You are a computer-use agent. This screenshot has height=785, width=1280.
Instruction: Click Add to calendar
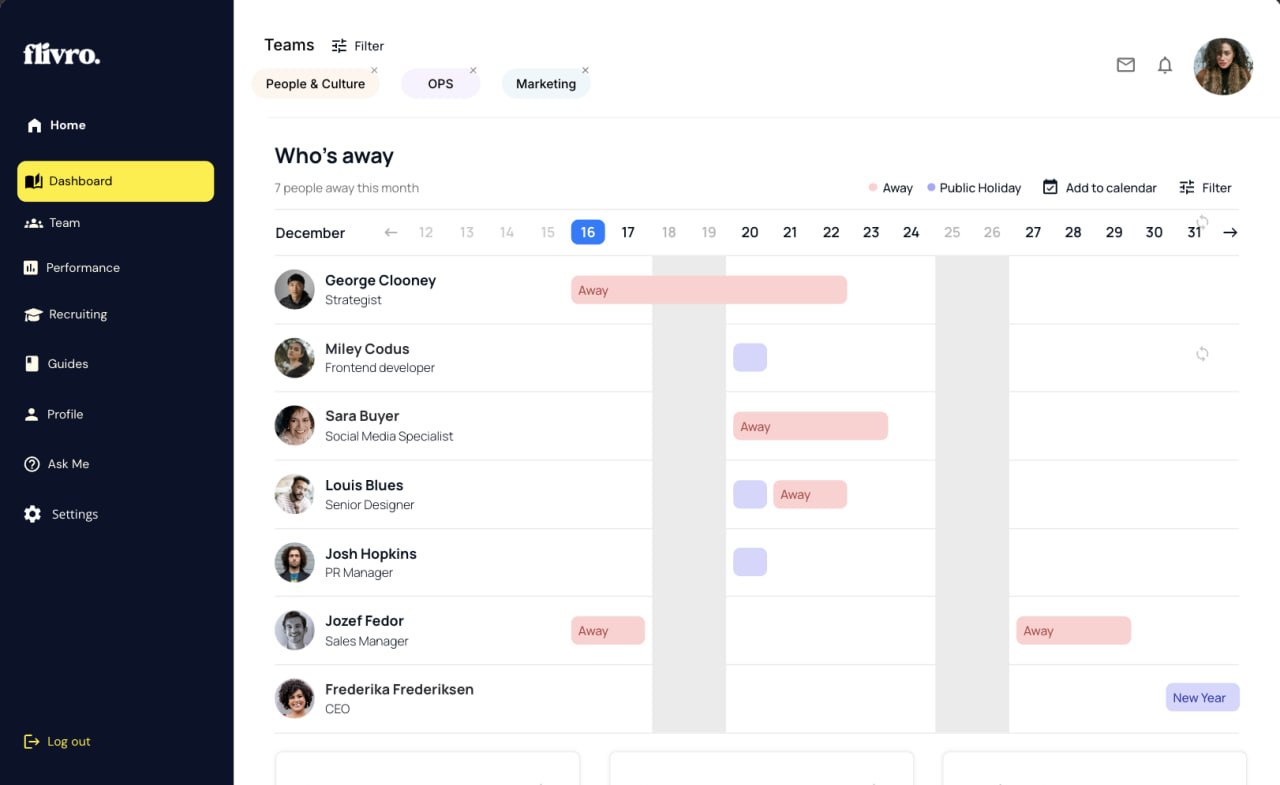coord(1099,187)
